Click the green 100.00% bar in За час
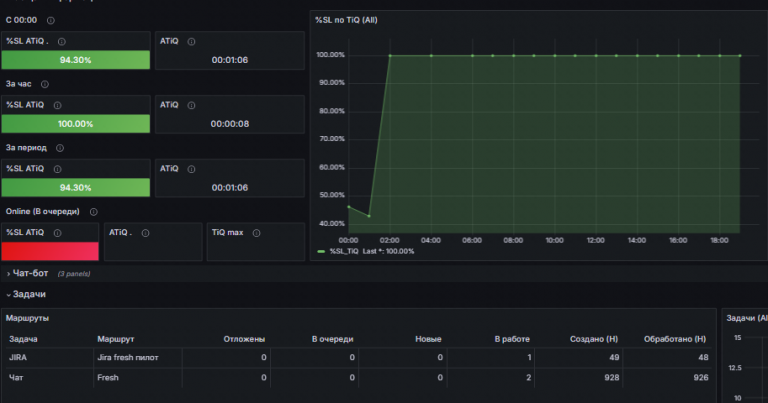 tap(75, 124)
